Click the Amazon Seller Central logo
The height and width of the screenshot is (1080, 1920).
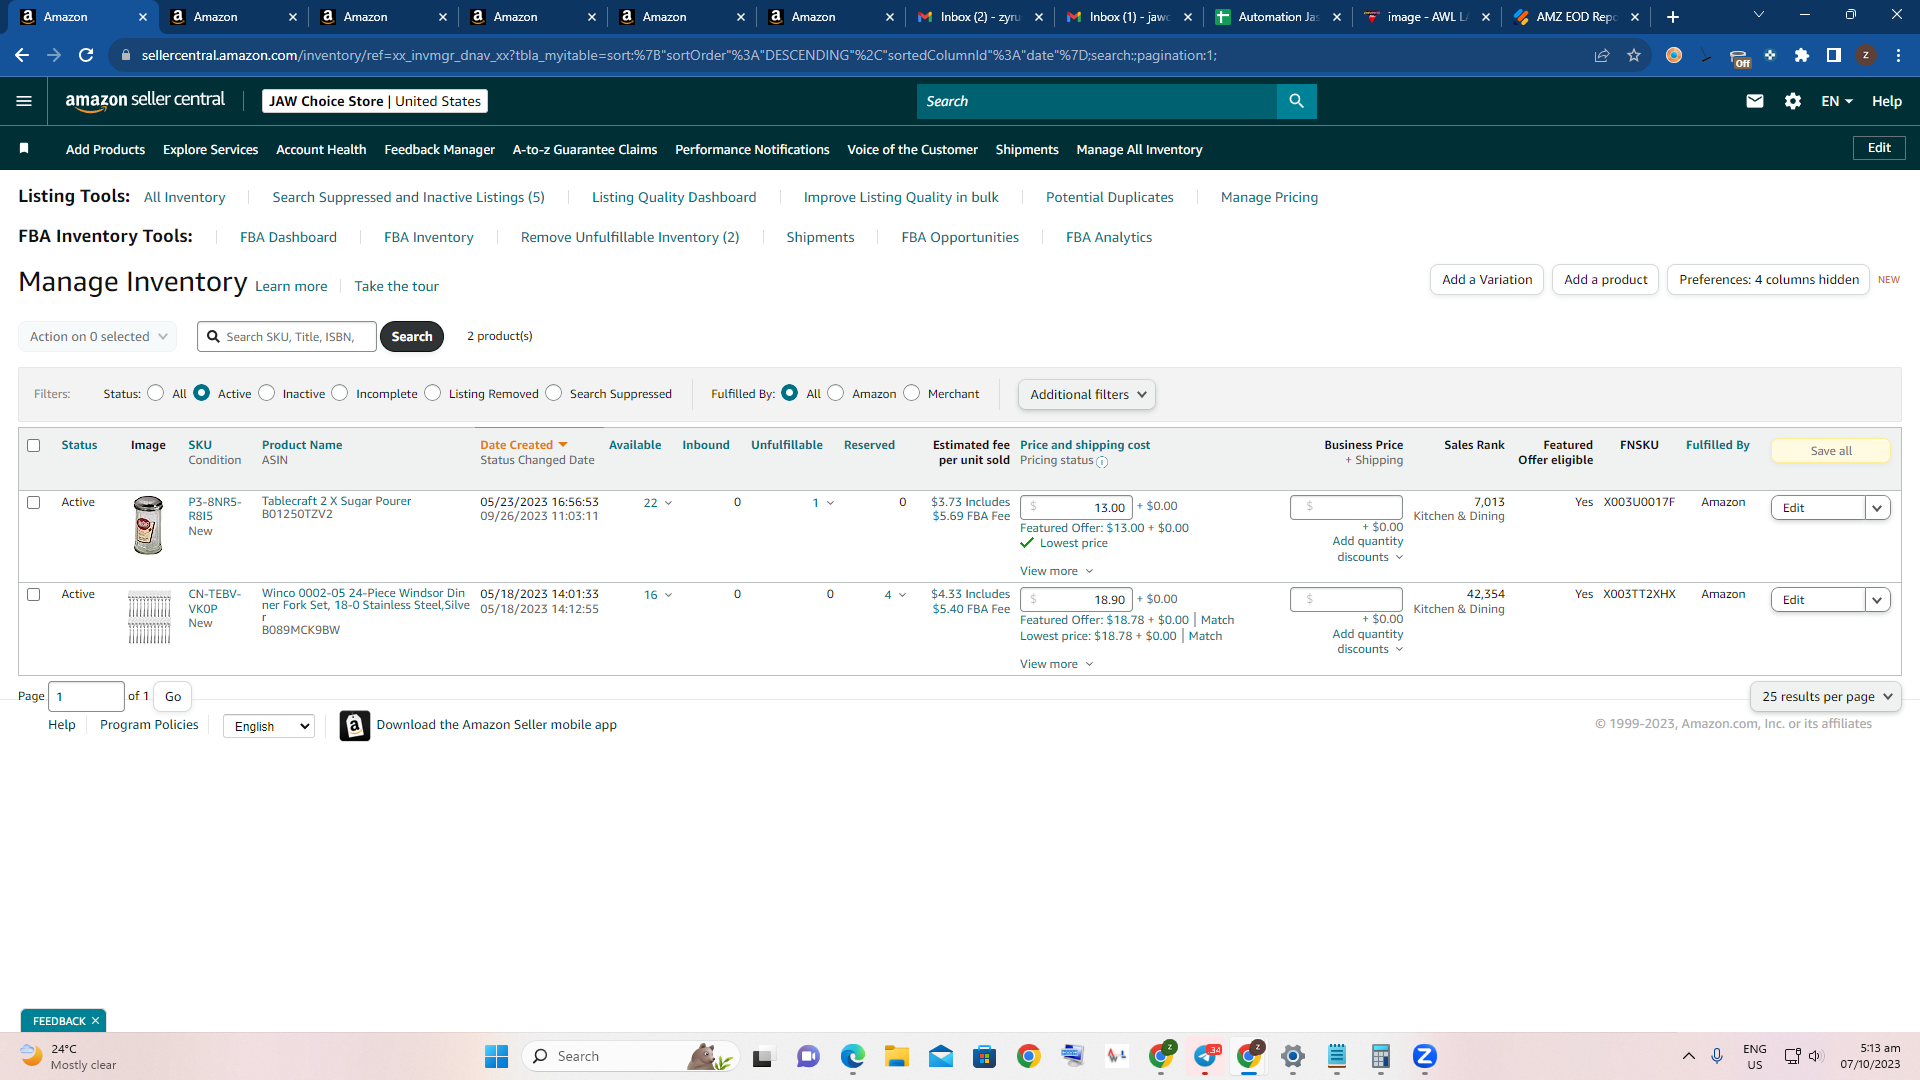pos(145,100)
